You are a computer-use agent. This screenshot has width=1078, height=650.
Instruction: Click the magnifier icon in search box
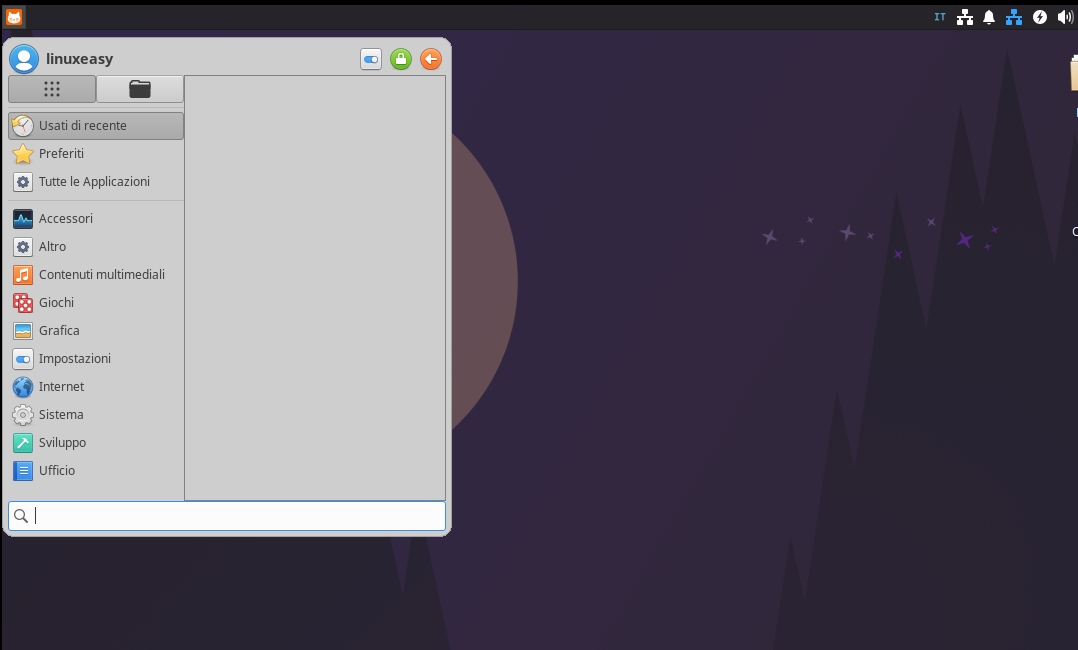tap(21, 516)
